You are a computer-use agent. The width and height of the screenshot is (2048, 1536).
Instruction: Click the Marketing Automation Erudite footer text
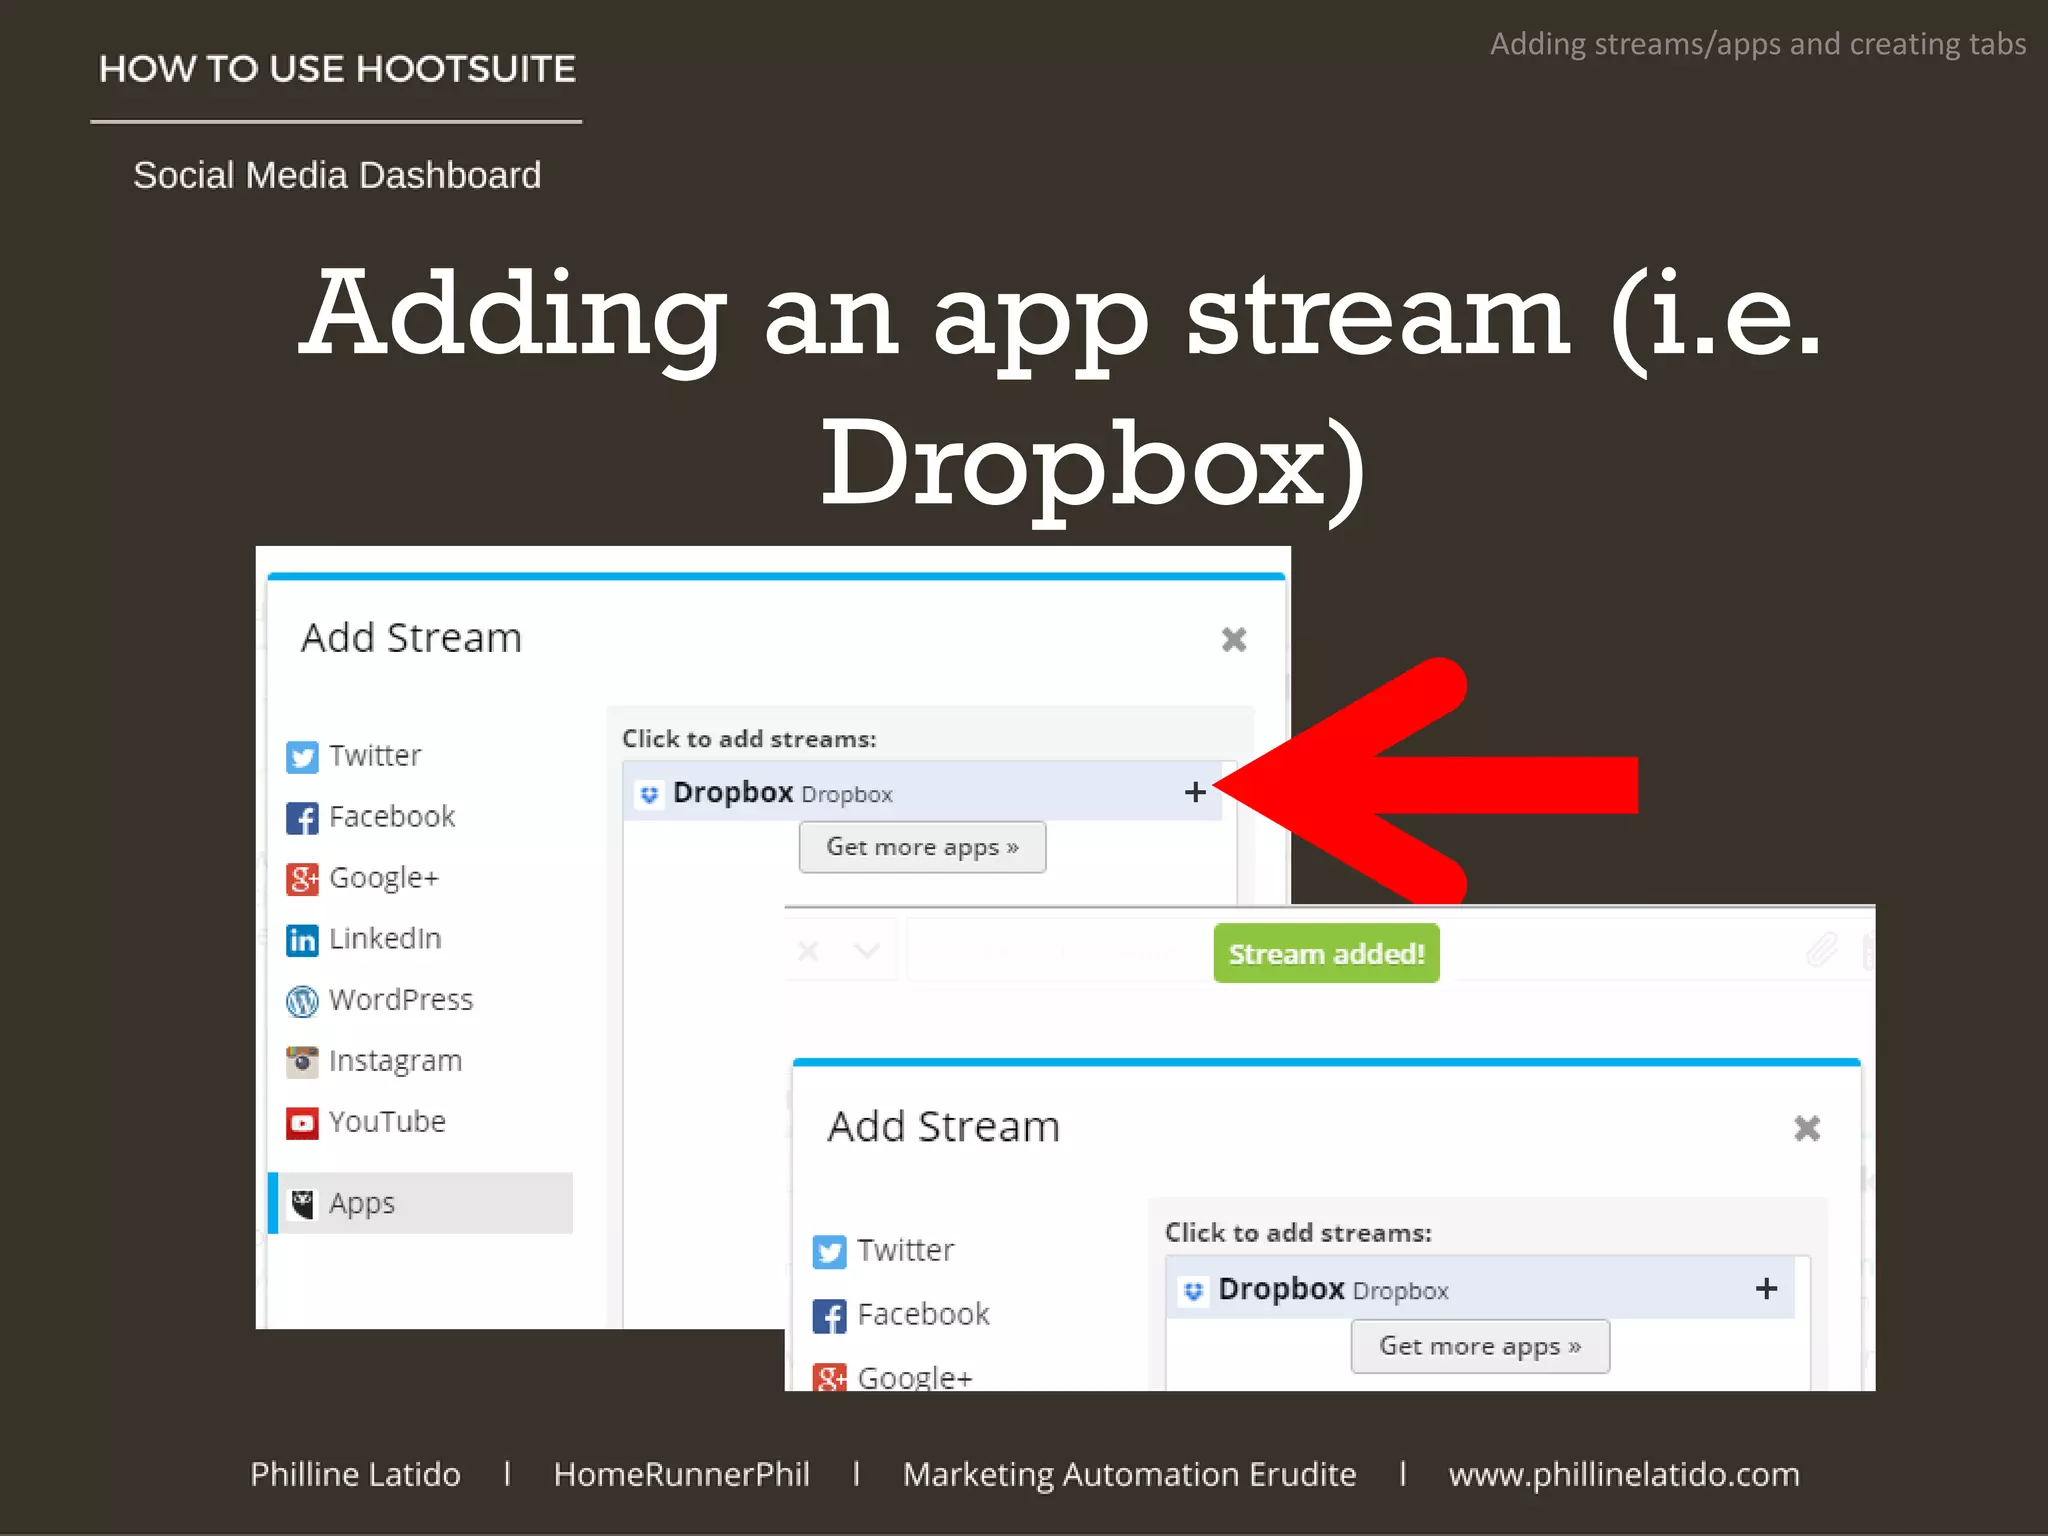click(1129, 1475)
